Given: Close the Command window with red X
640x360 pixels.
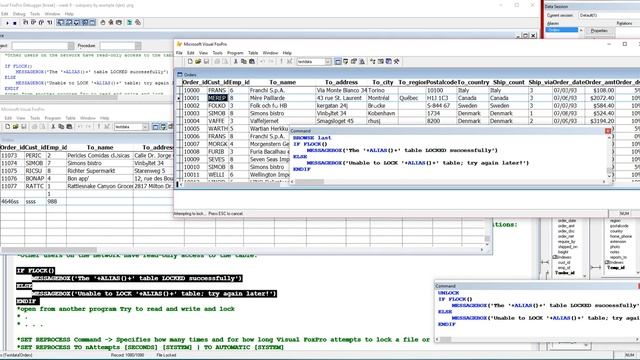Looking at the screenshot, I should (x=608, y=131).
